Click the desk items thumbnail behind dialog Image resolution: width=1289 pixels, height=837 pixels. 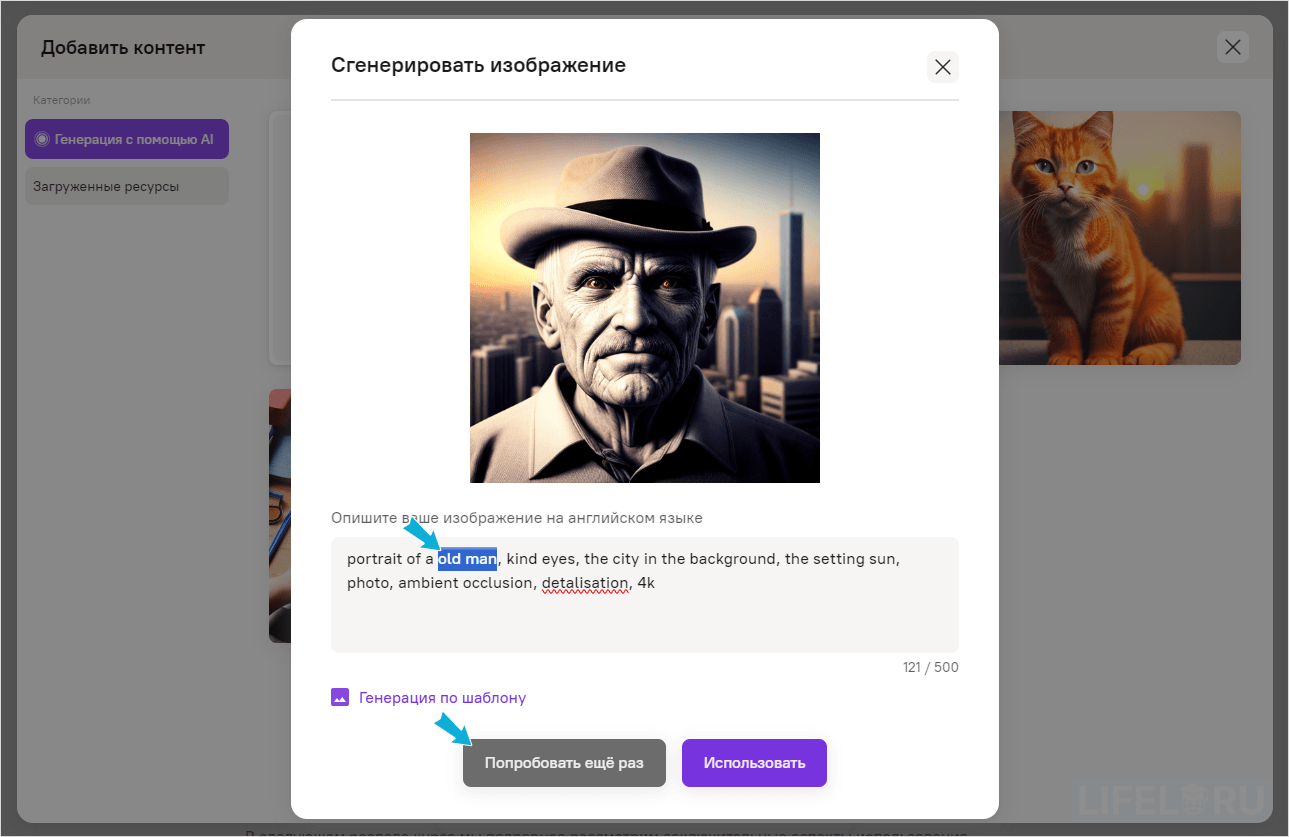tap(280, 515)
